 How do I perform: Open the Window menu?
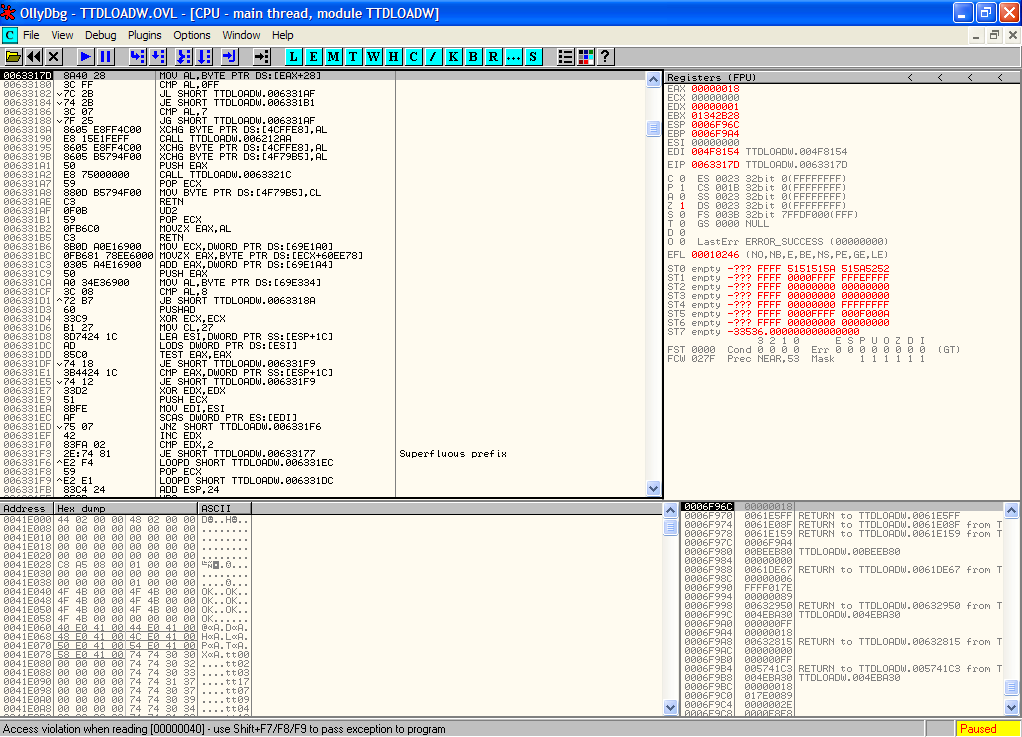241,35
